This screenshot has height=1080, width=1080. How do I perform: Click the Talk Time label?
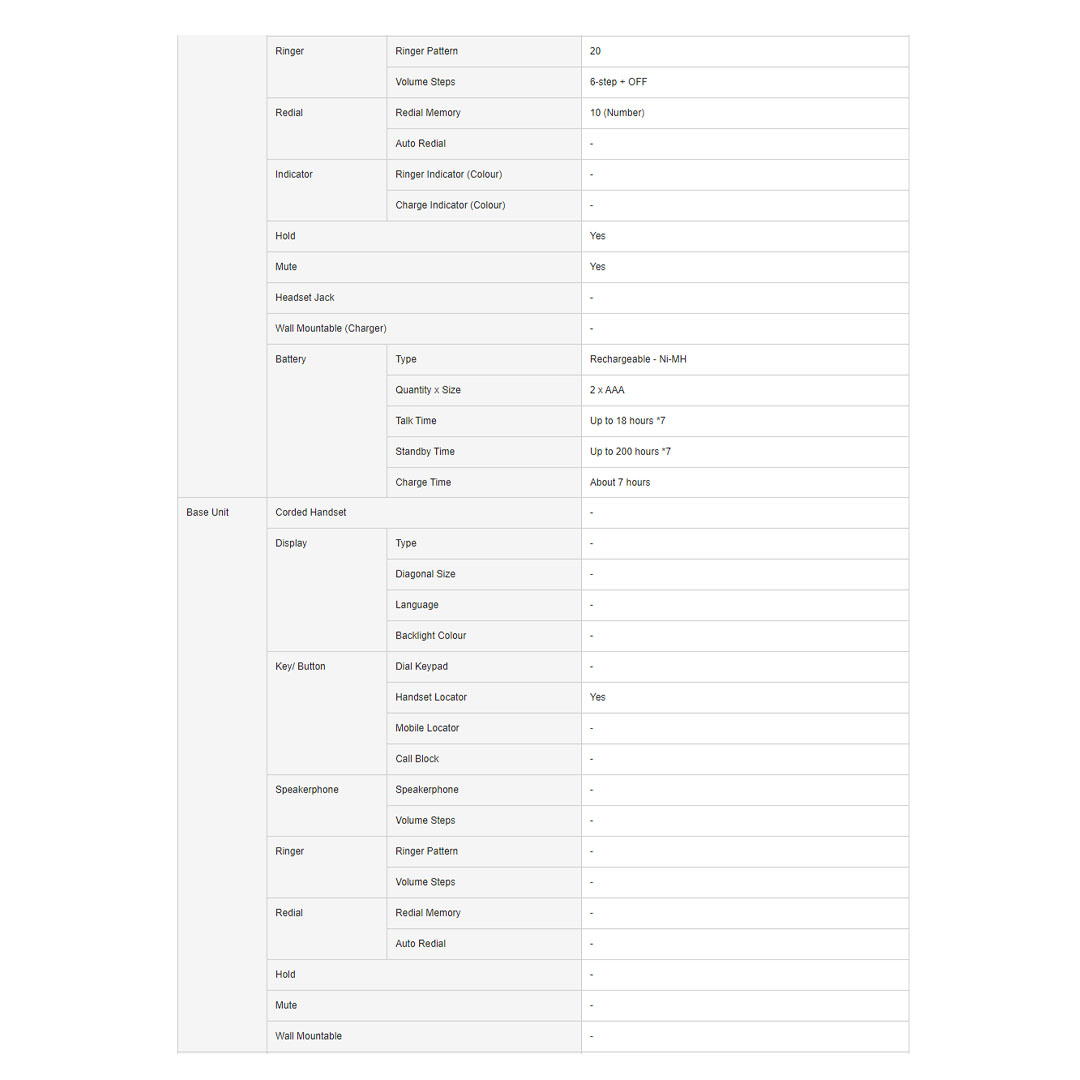416,421
